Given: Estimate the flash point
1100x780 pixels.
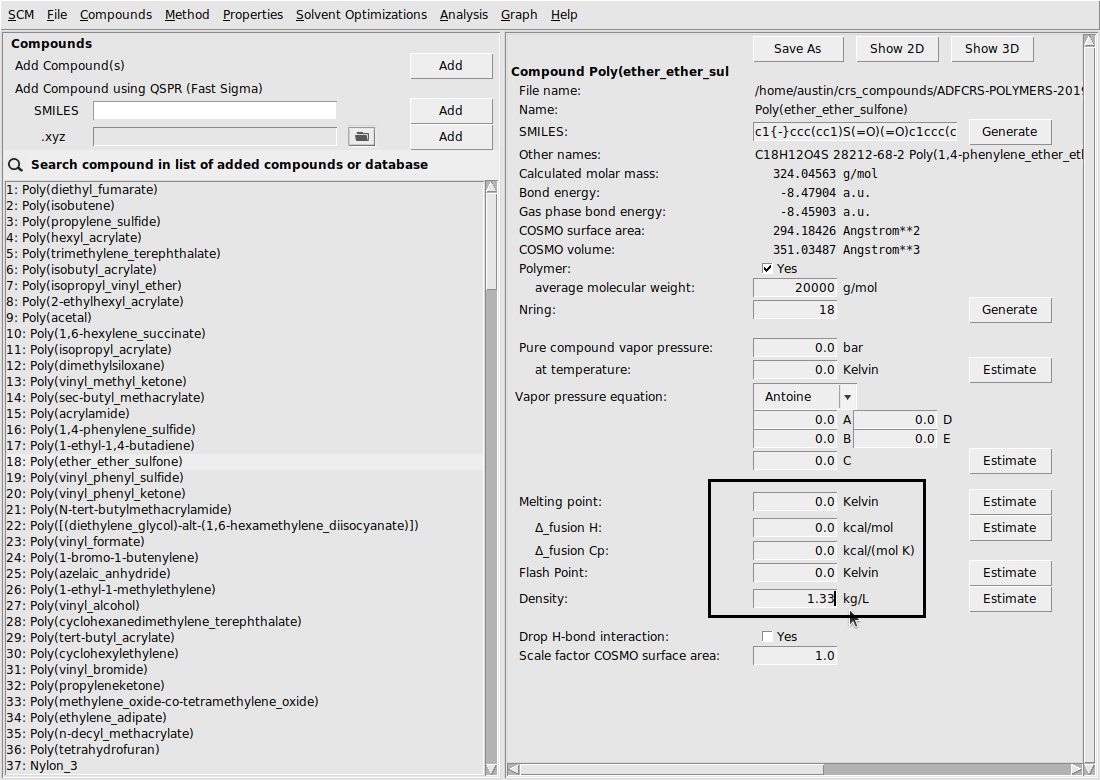Looking at the screenshot, I should tap(1010, 572).
